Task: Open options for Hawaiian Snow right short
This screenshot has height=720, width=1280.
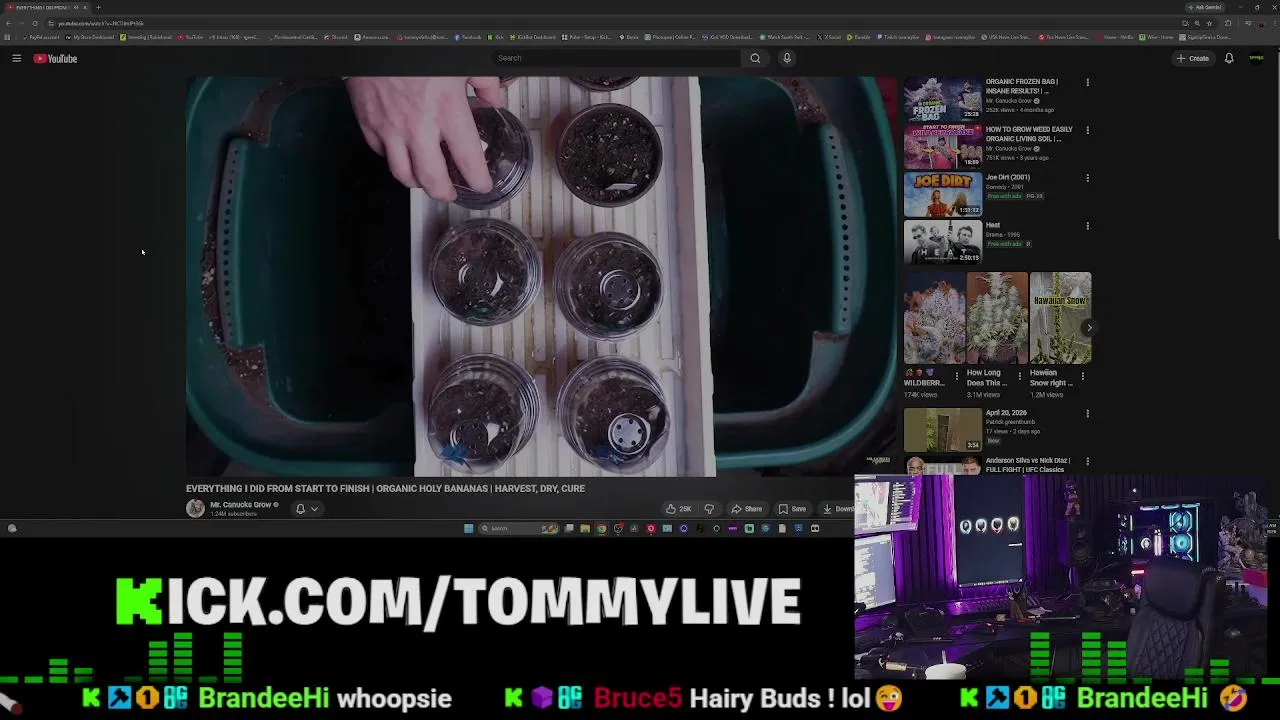Action: click(x=1082, y=377)
